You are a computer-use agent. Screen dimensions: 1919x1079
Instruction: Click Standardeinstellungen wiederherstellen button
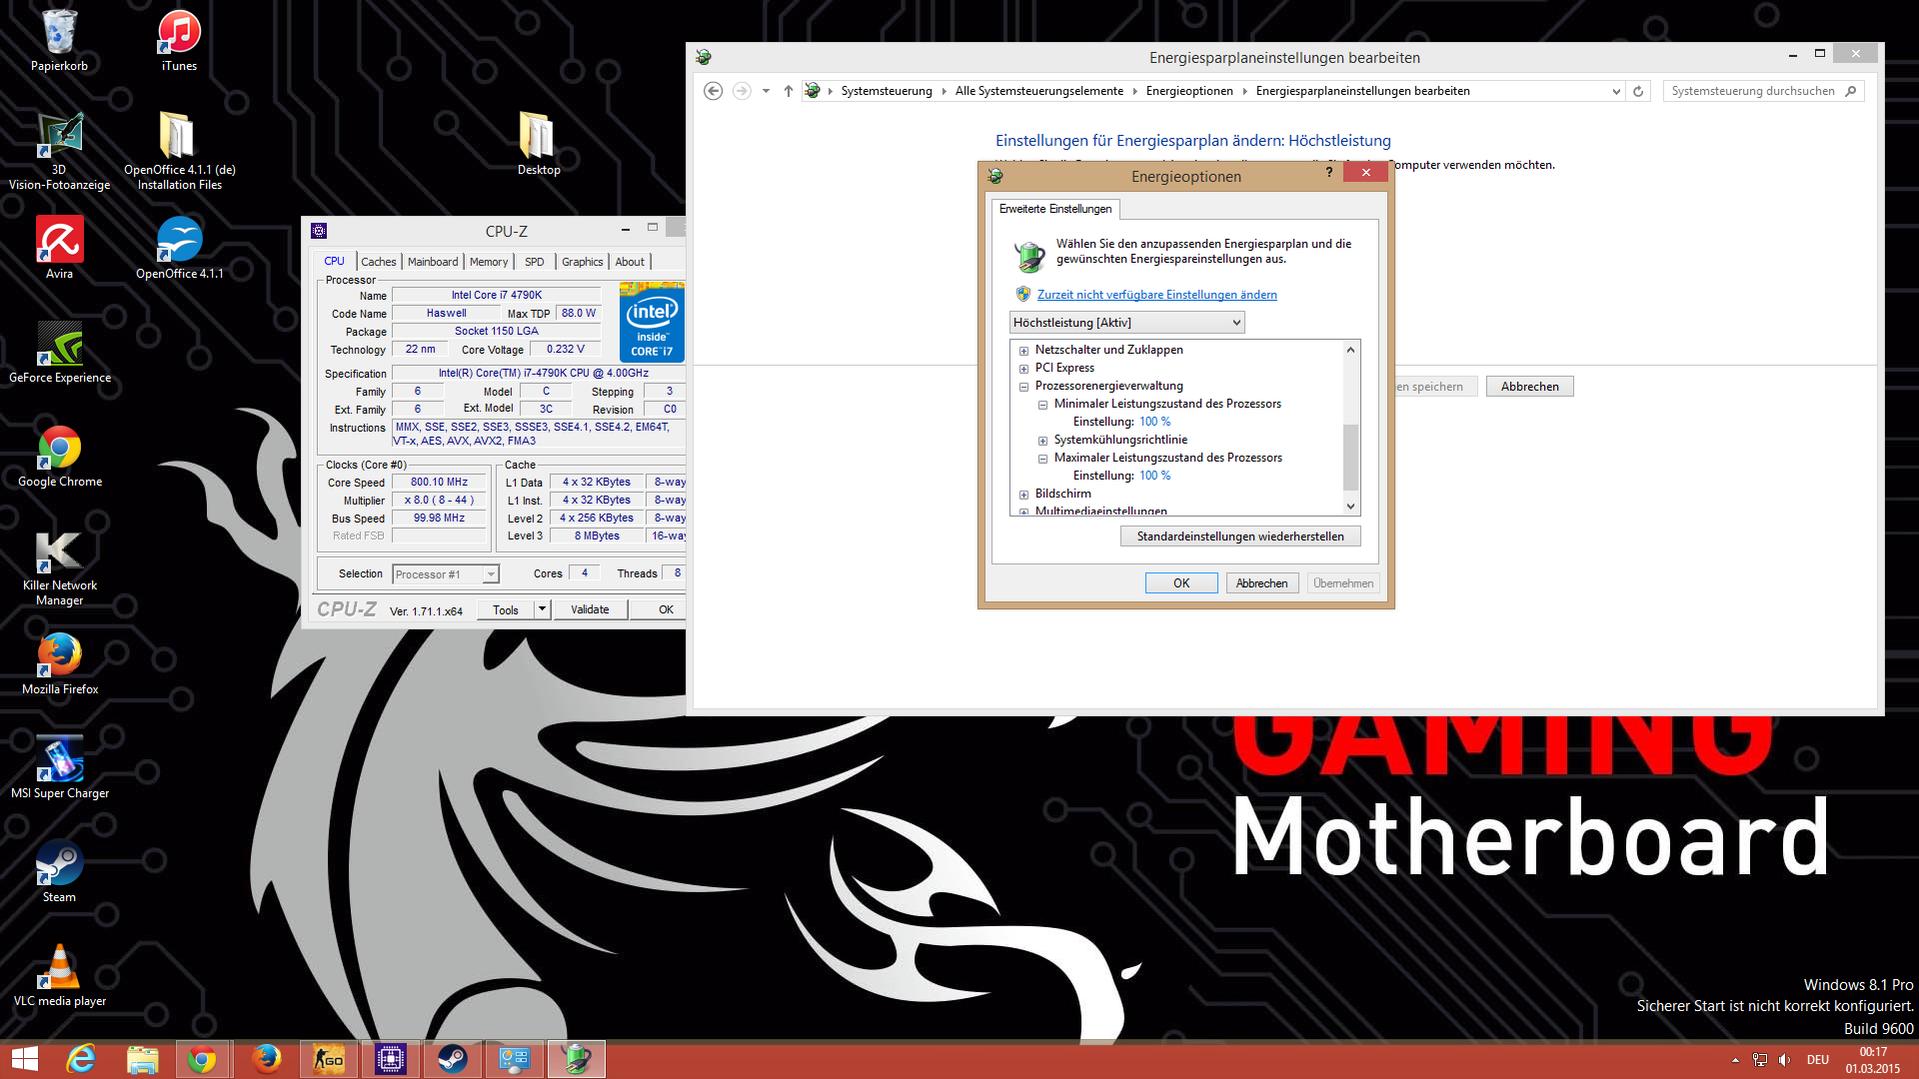pyautogui.click(x=1240, y=537)
